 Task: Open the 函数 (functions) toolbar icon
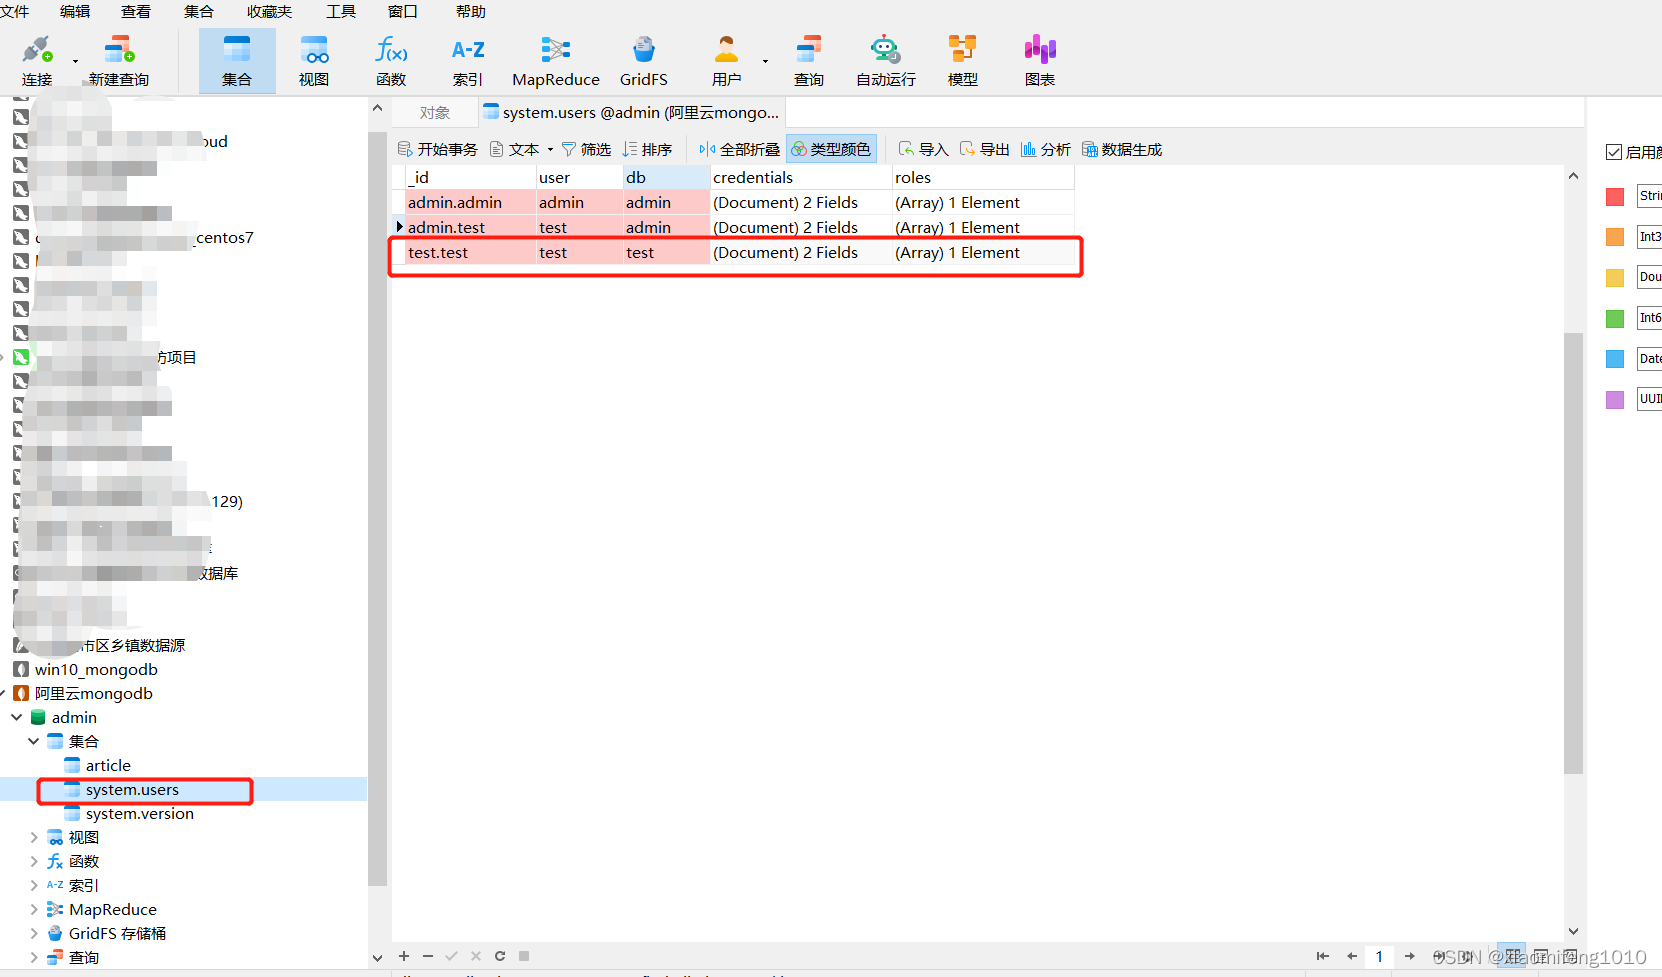click(391, 58)
